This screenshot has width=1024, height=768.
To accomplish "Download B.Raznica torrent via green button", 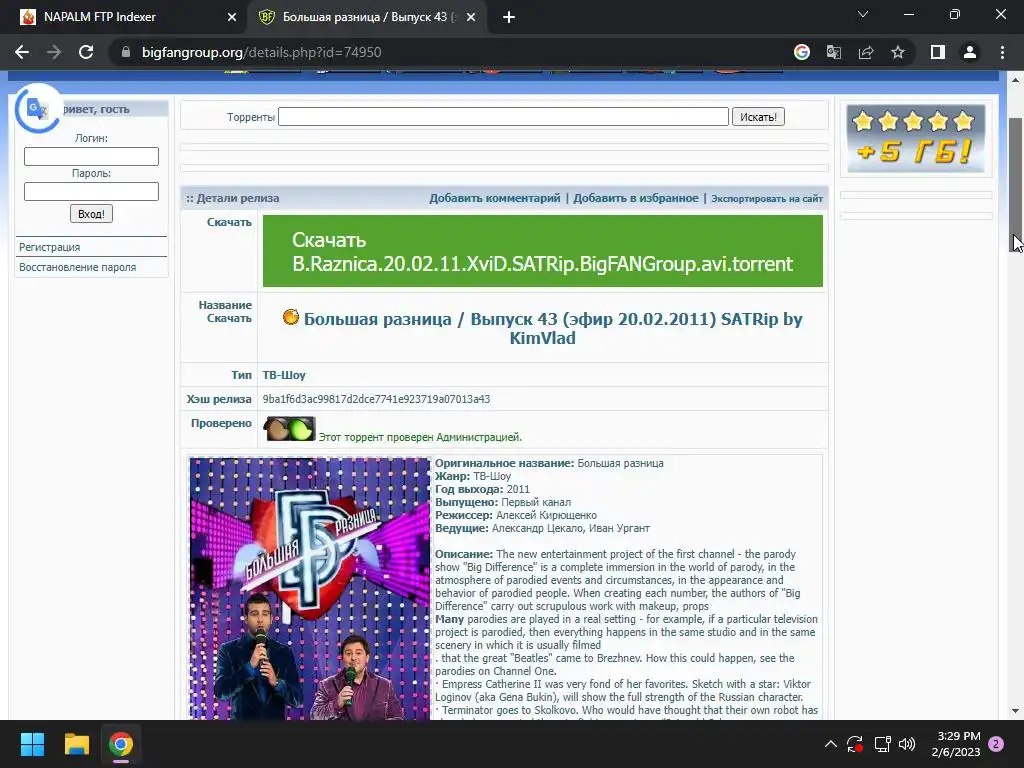I will pyautogui.click(x=543, y=251).
